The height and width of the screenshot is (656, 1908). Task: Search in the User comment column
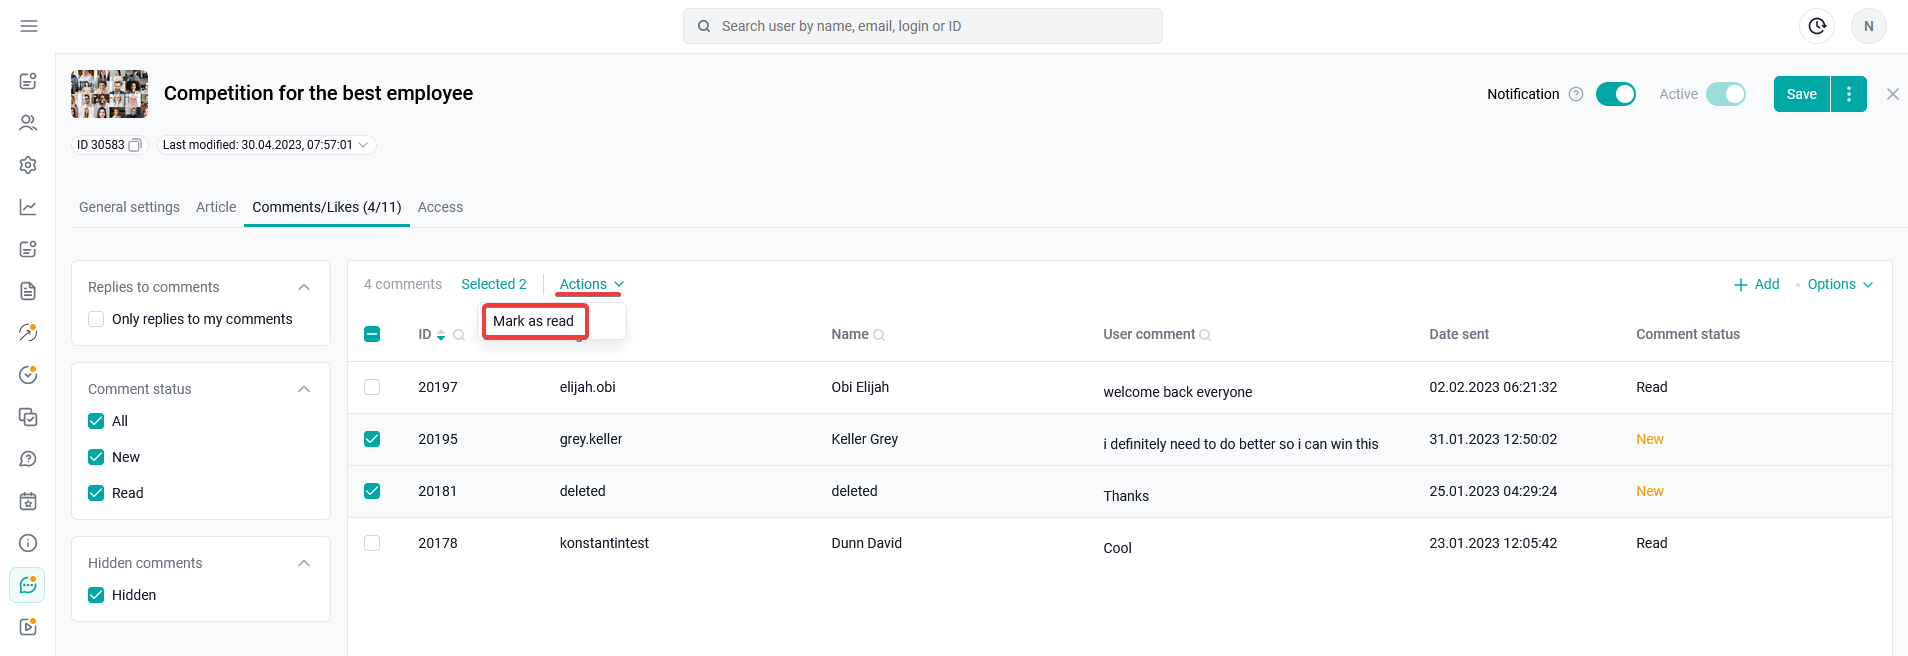click(x=1205, y=335)
